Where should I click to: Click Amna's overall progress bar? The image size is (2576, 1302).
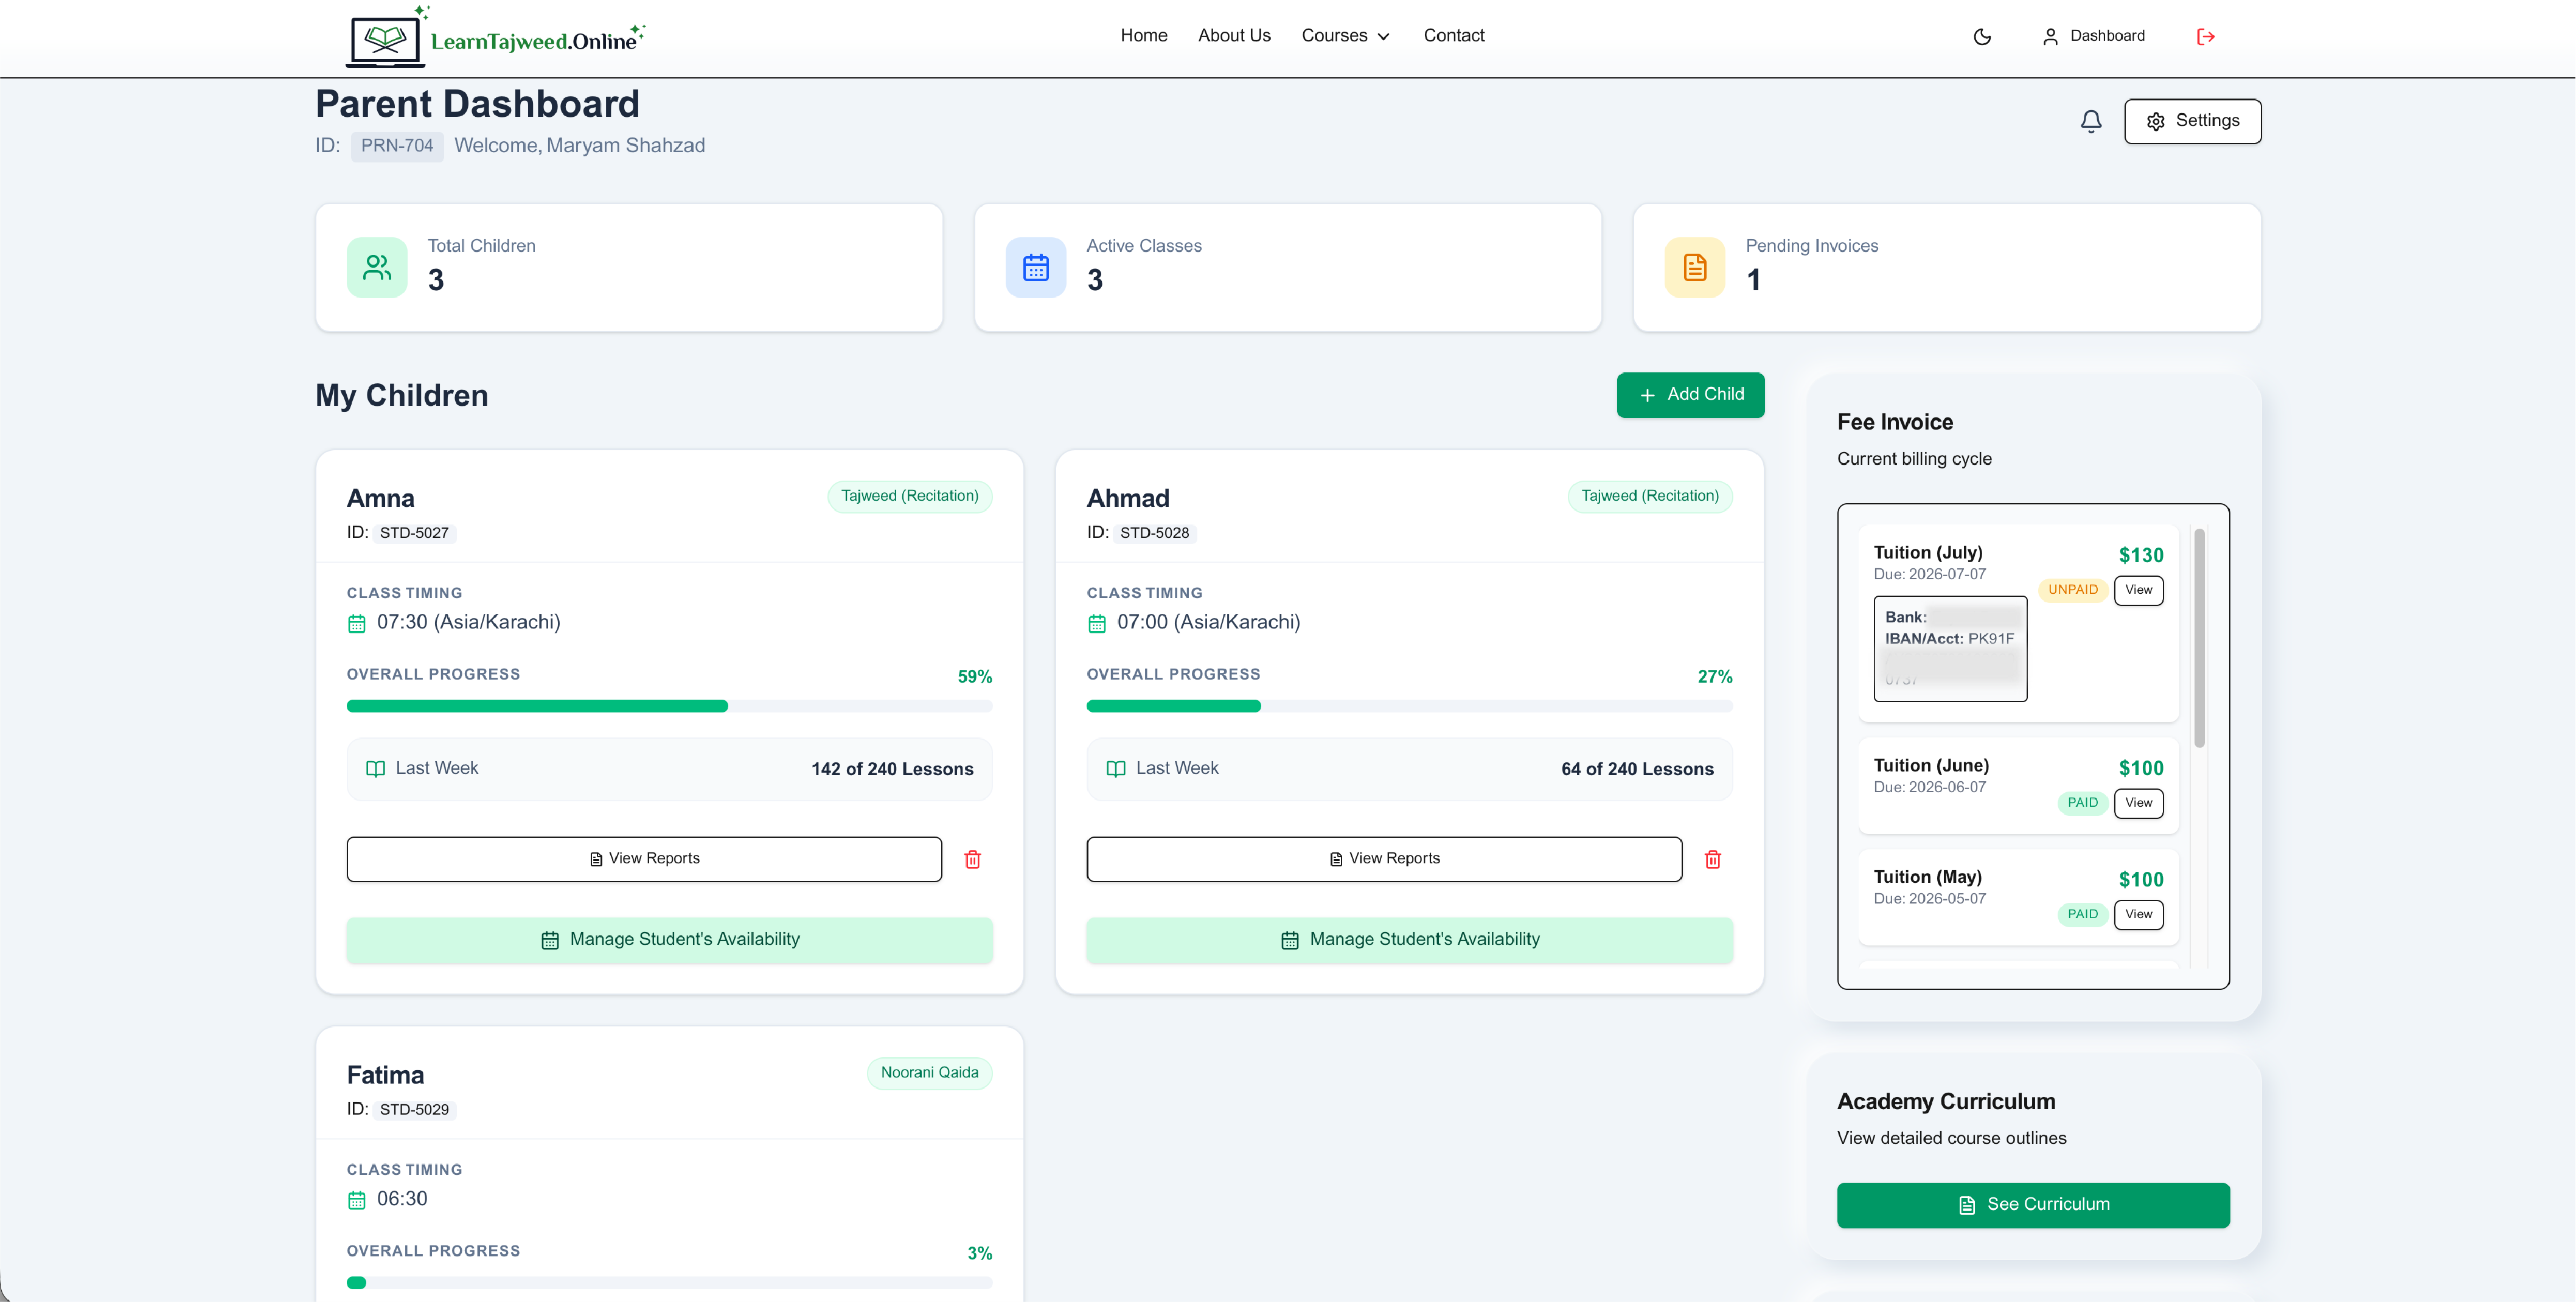tap(669, 706)
